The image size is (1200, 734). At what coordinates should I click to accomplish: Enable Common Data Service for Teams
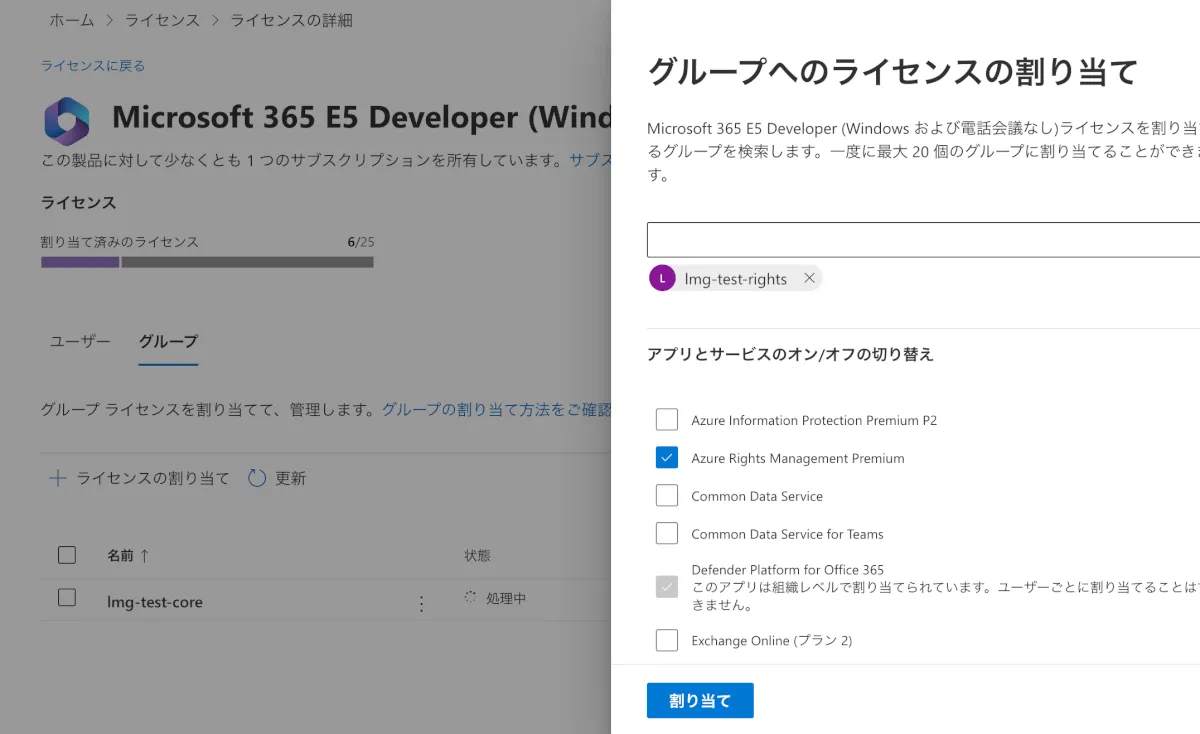point(667,534)
